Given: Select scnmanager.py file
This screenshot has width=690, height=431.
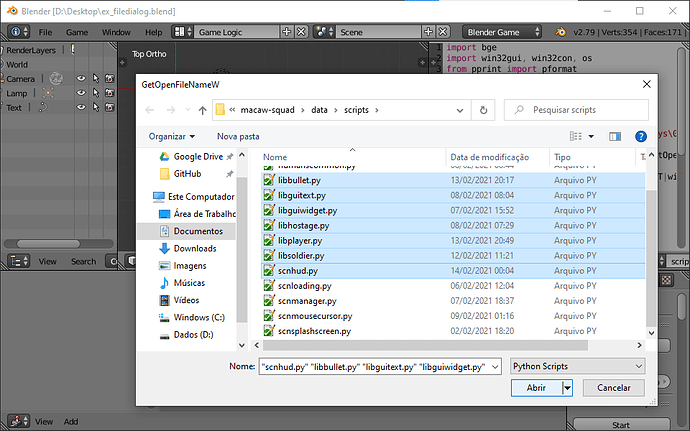Looking at the screenshot, I should tap(453, 301).
